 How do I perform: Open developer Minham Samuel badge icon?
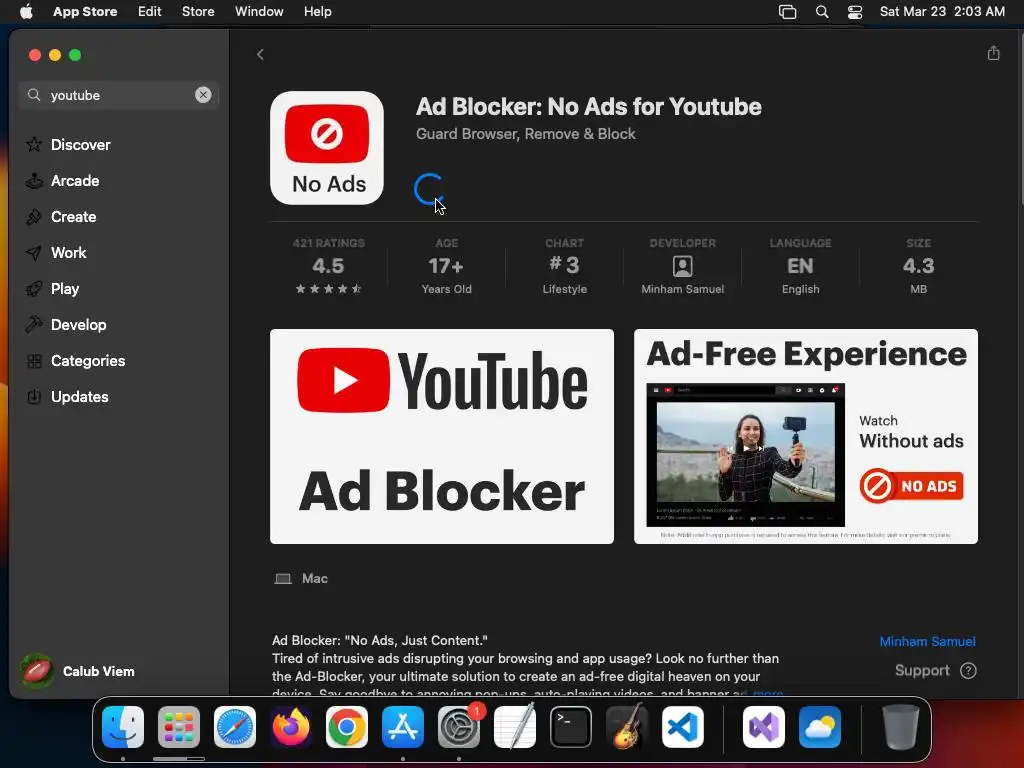coord(682,266)
